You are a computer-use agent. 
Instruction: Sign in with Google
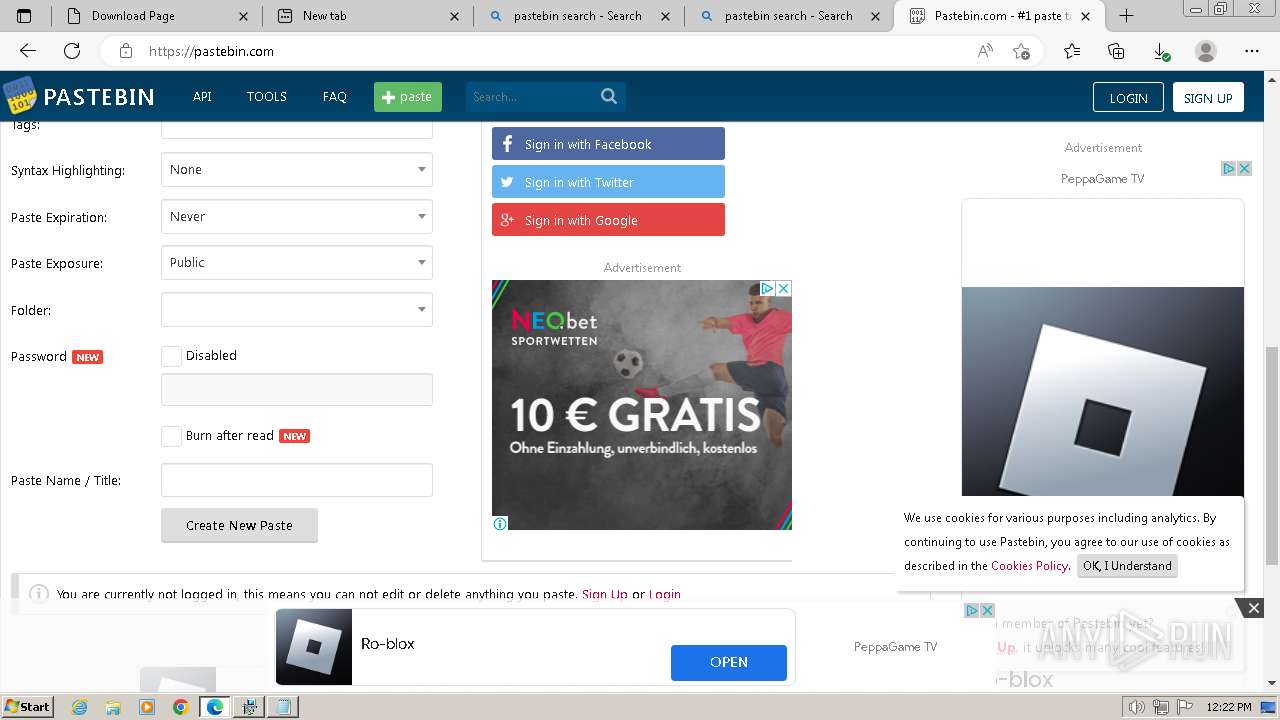coord(608,220)
